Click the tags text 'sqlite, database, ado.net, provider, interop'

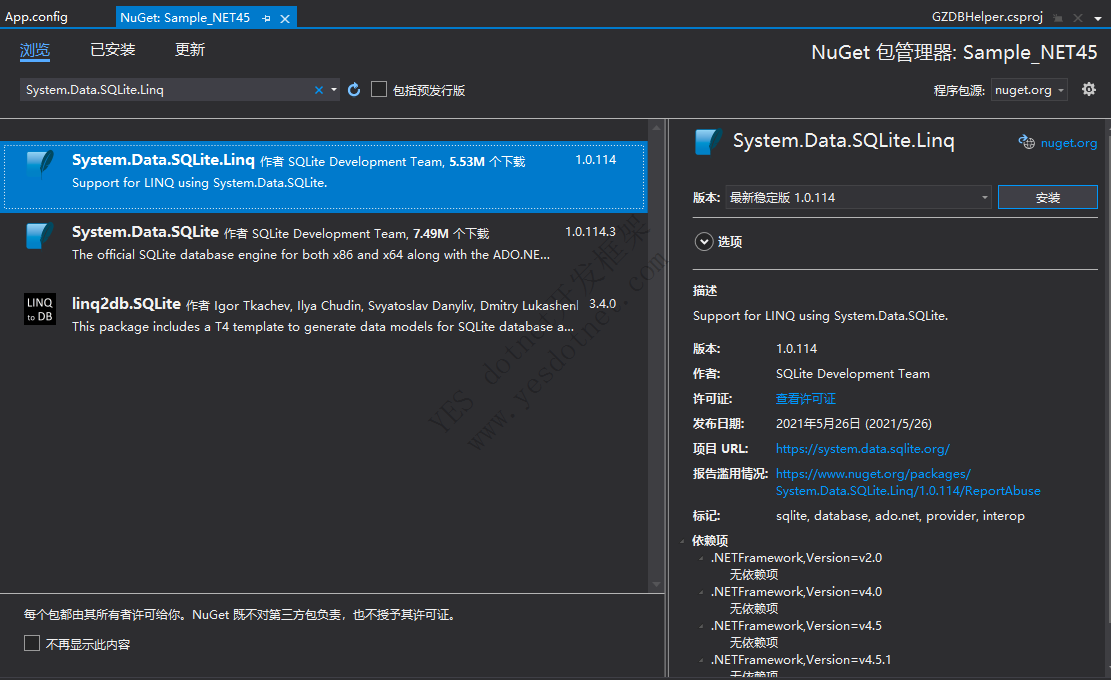[900, 516]
